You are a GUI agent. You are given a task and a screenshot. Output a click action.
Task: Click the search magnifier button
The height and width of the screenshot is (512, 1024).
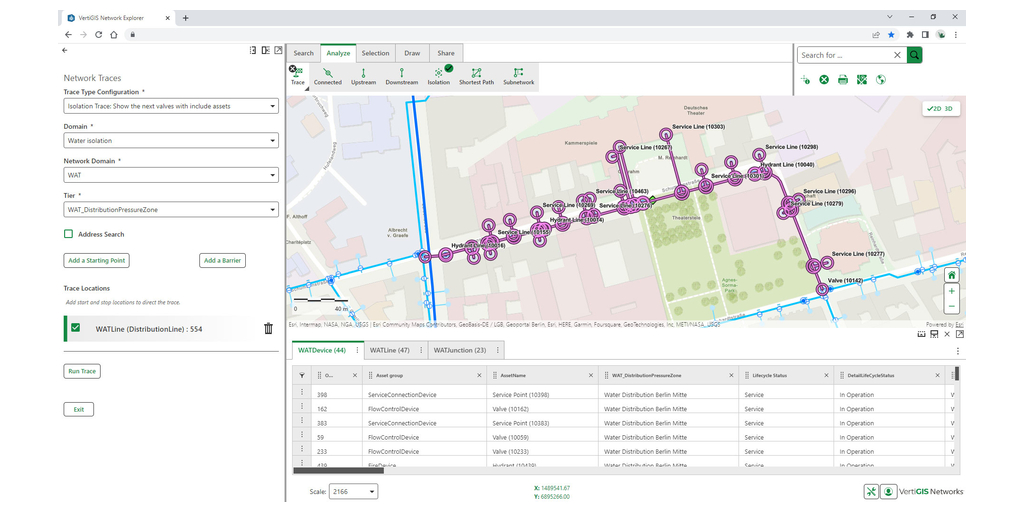click(914, 55)
